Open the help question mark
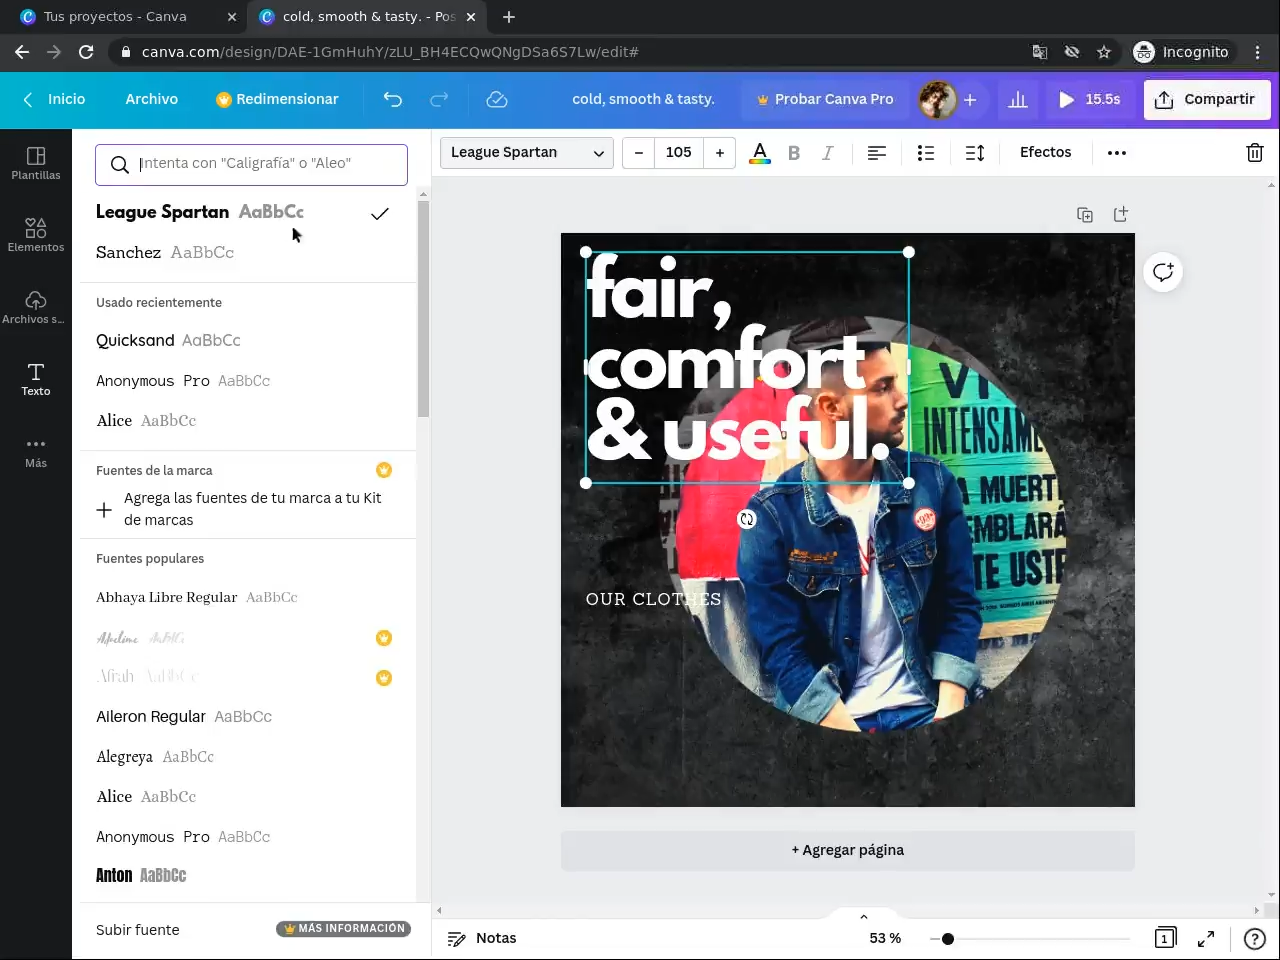This screenshot has width=1280, height=960. (x=1255, y=938)
